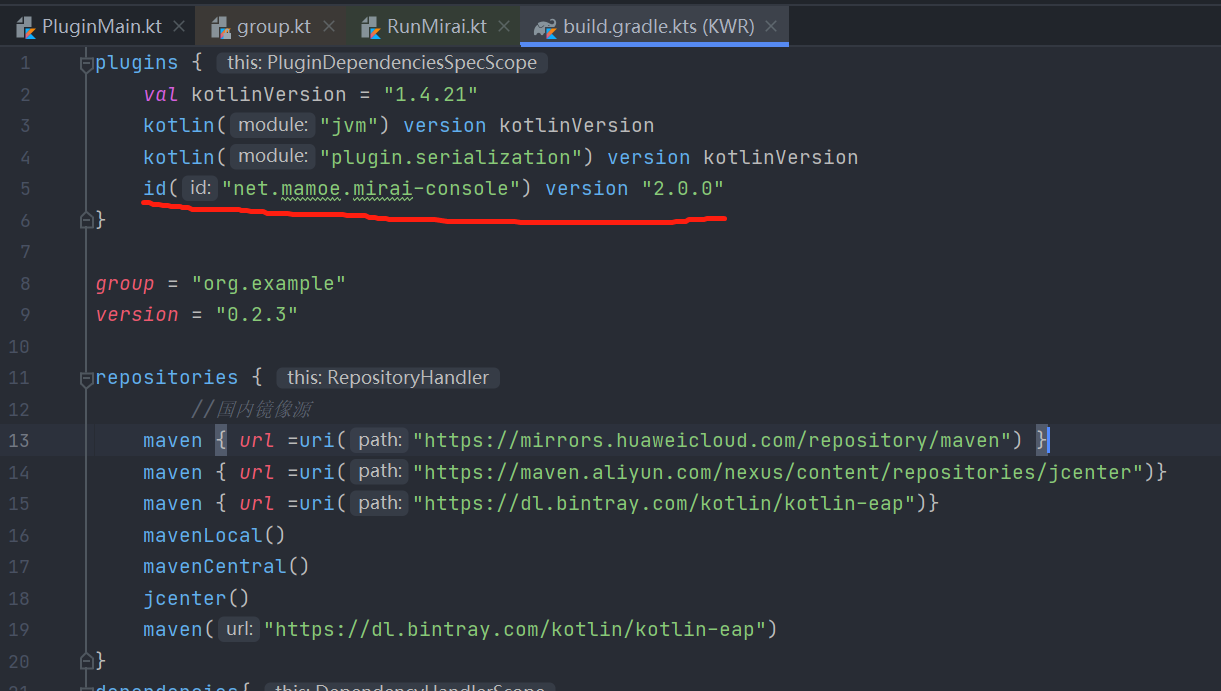This screenshot has height=691, width=1221.
Task: Click the 'url:' hint on line 19
Action: tap(239, 629)
